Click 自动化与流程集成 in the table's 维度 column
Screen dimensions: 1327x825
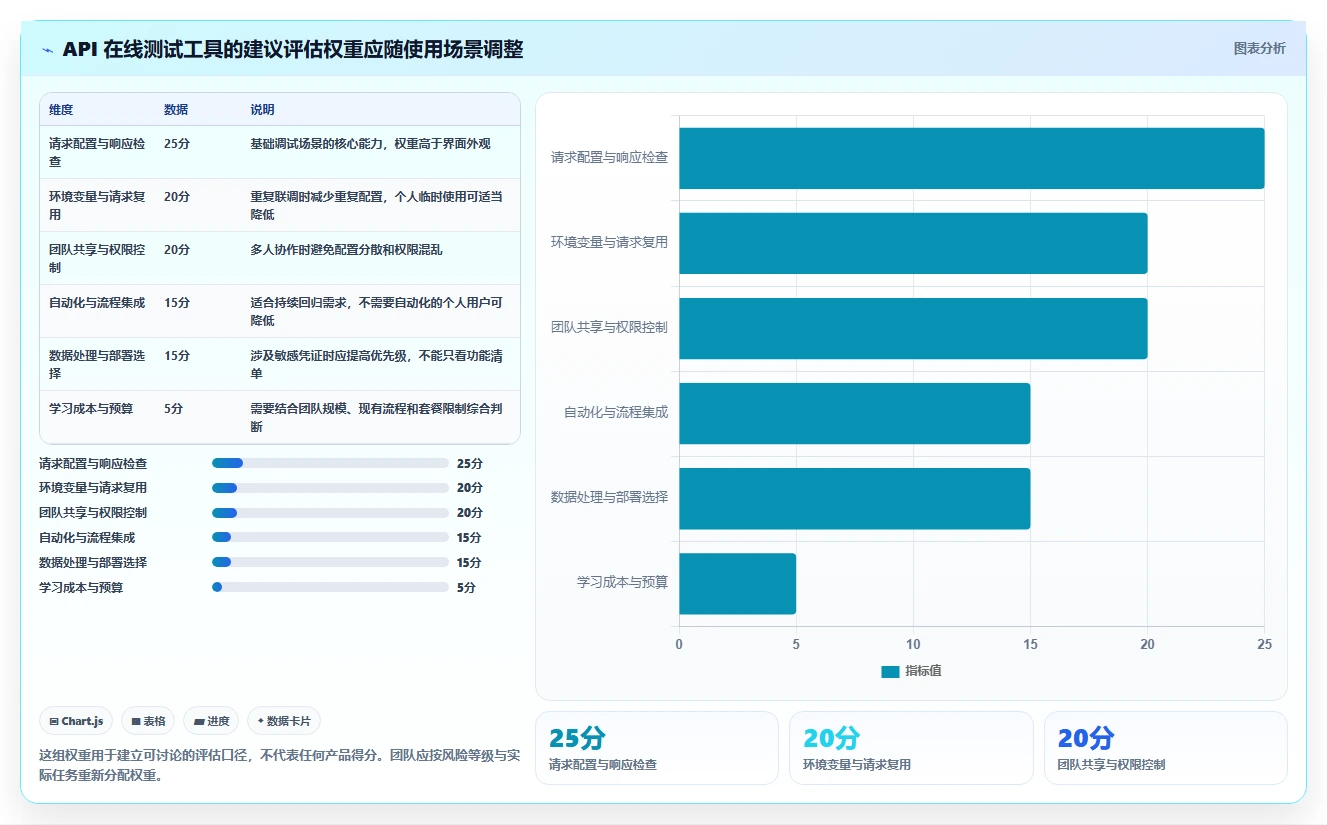(97, 303)
